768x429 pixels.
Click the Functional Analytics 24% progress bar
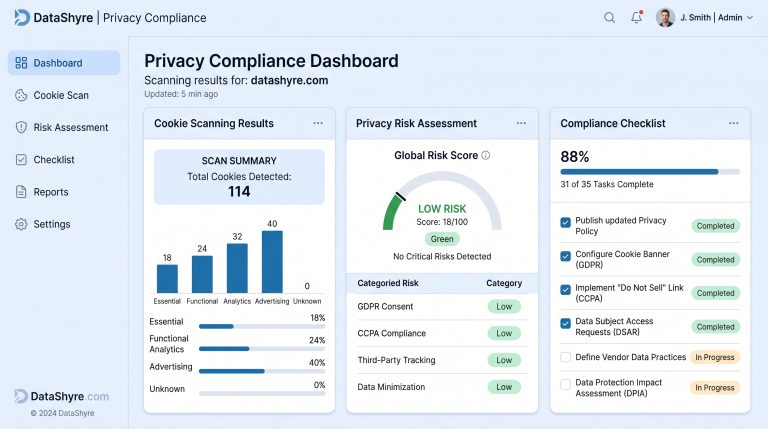pos(262,349)
